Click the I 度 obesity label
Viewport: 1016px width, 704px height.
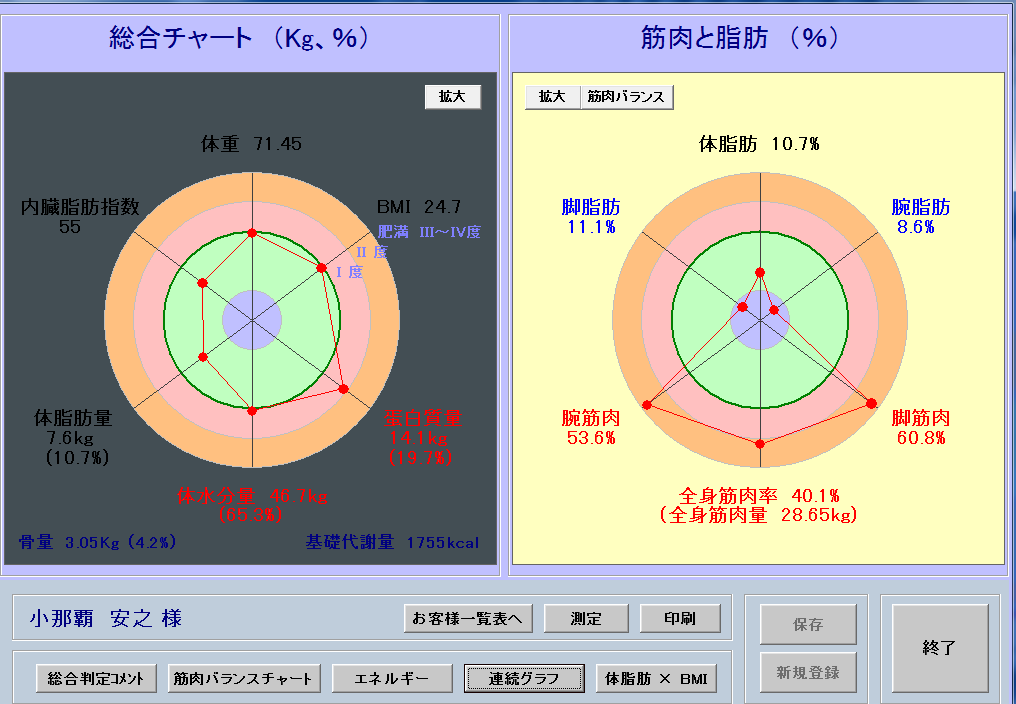click(350, 272)
